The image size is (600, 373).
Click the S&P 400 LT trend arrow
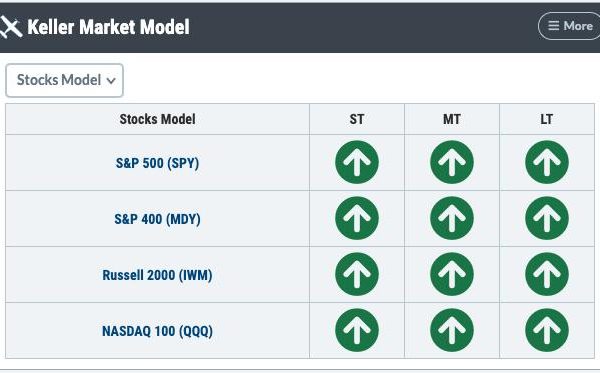[x=547, y=218]
